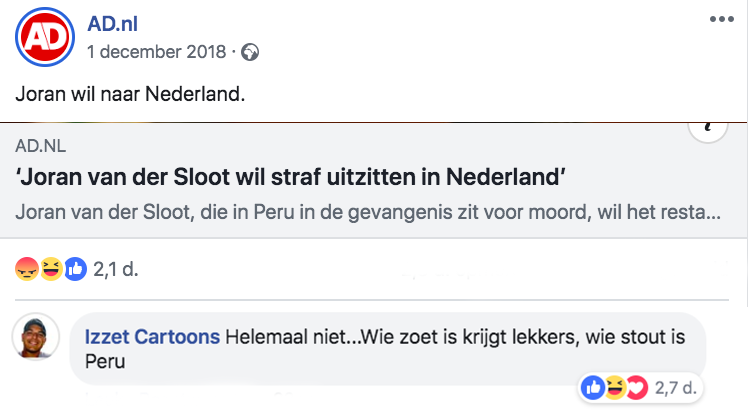Screen dimensions: 748x413
Task: Click the haha reaction icon on the comment
Action: [615, 386]
